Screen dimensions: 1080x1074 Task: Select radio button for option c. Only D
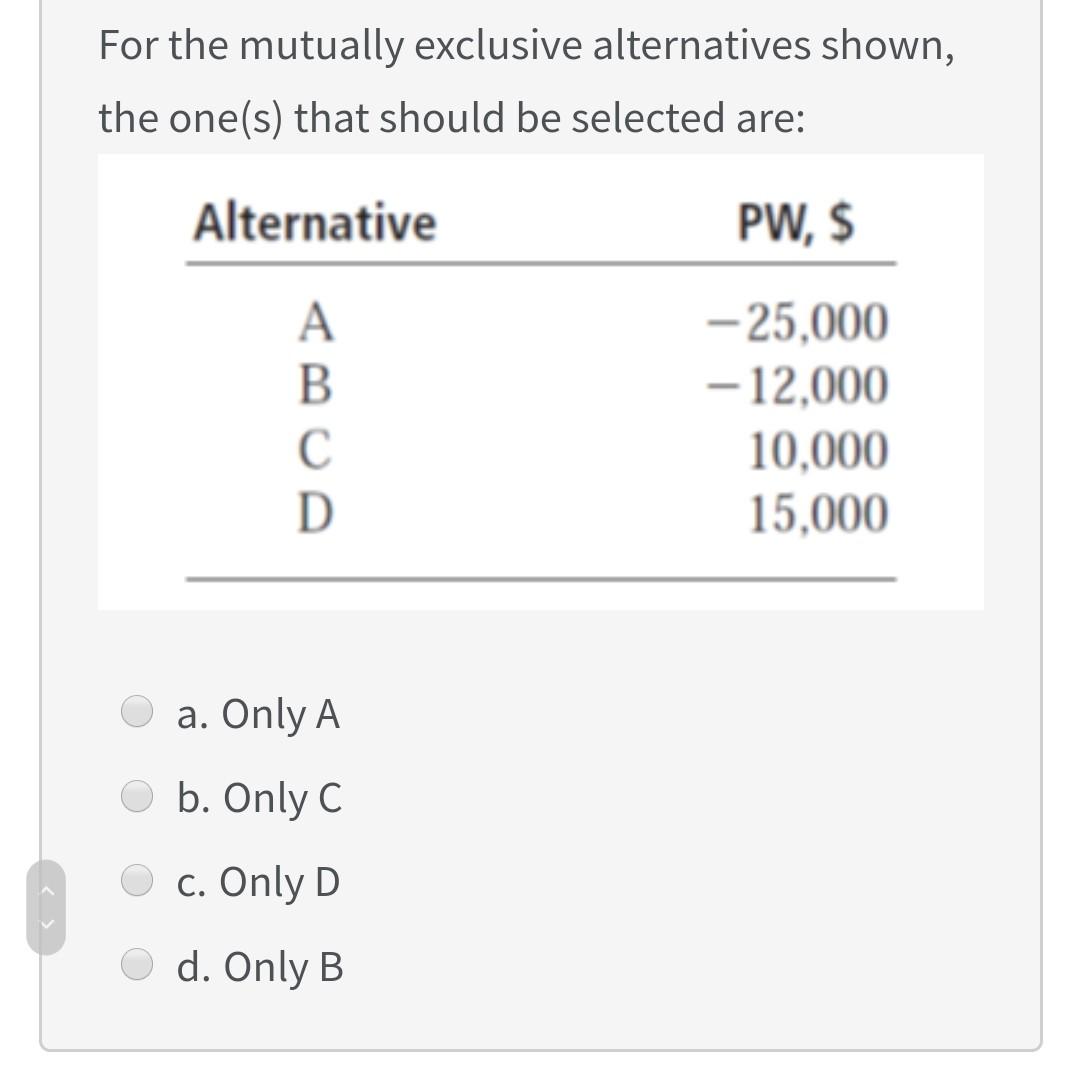point(137,881)
